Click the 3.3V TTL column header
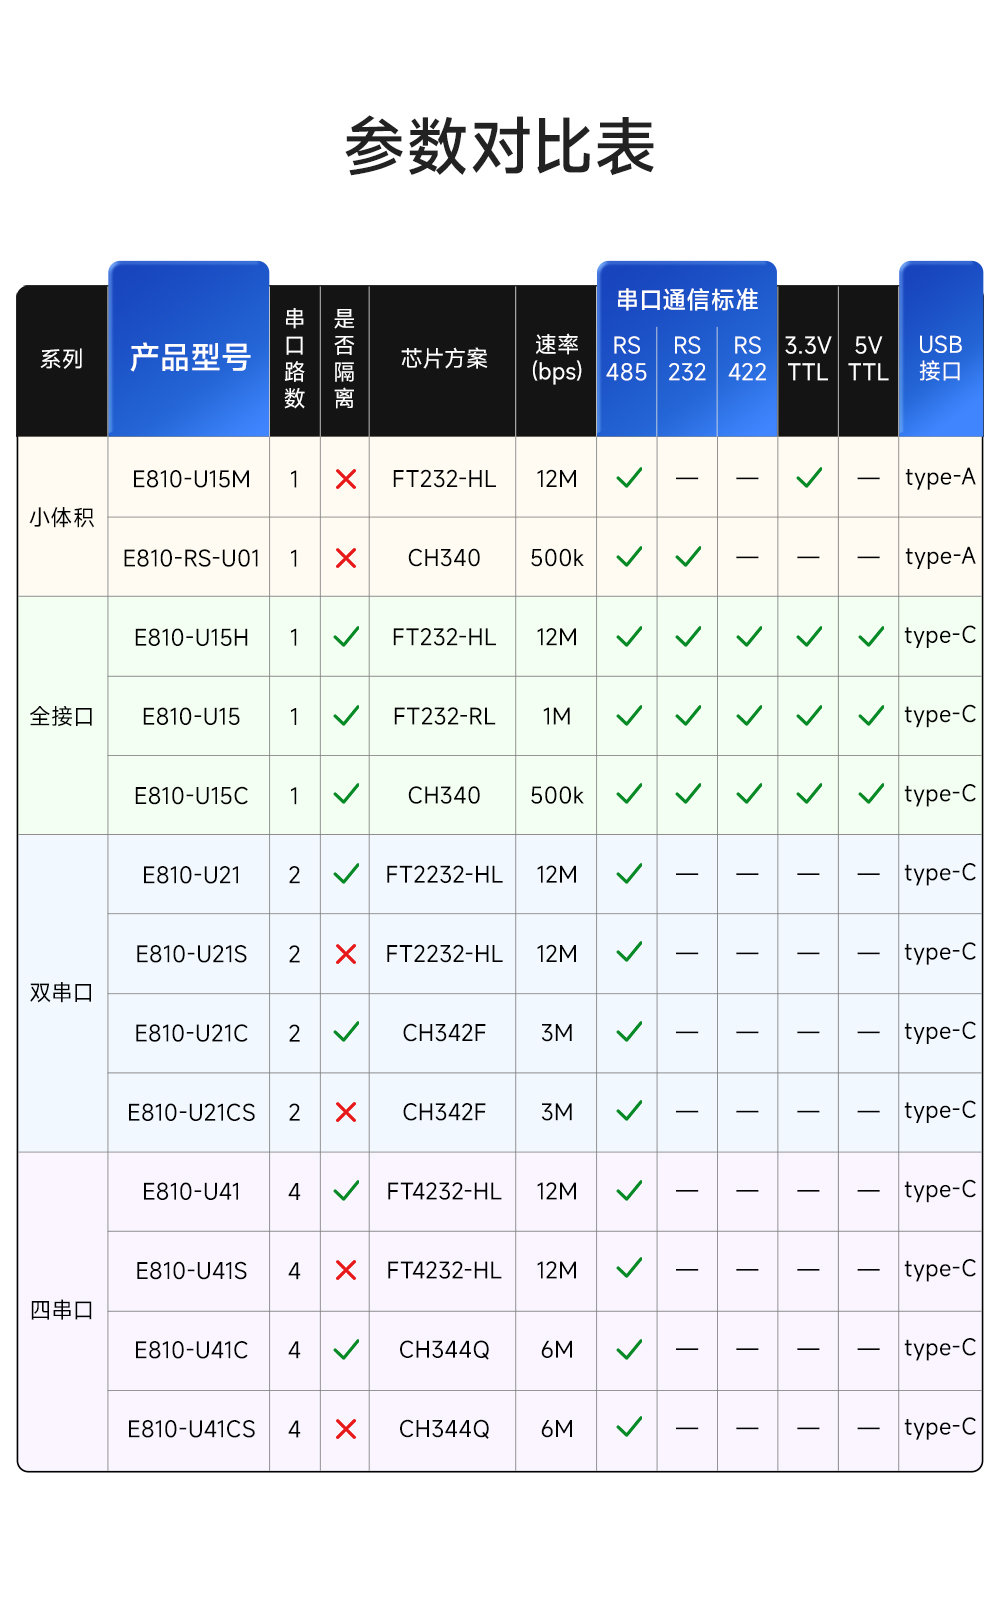Image resolution: width=1000 pixels, height=1598 pixels. click(x=808, y=359)
